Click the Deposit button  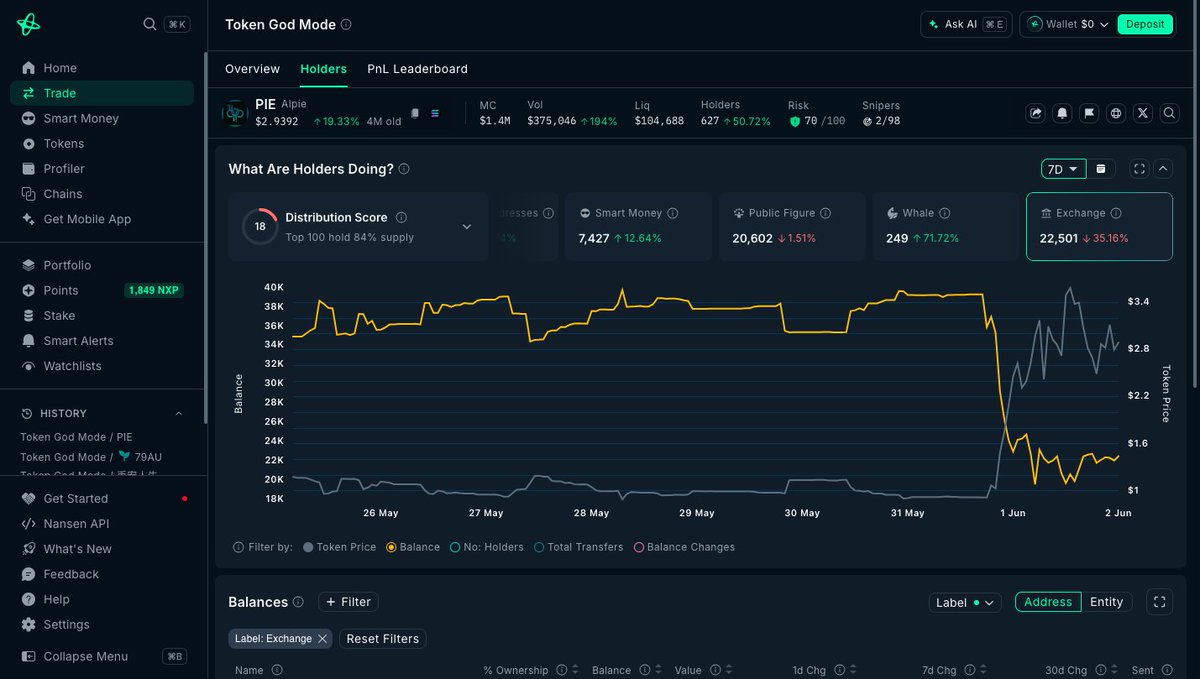click(x=1145, y=24)
